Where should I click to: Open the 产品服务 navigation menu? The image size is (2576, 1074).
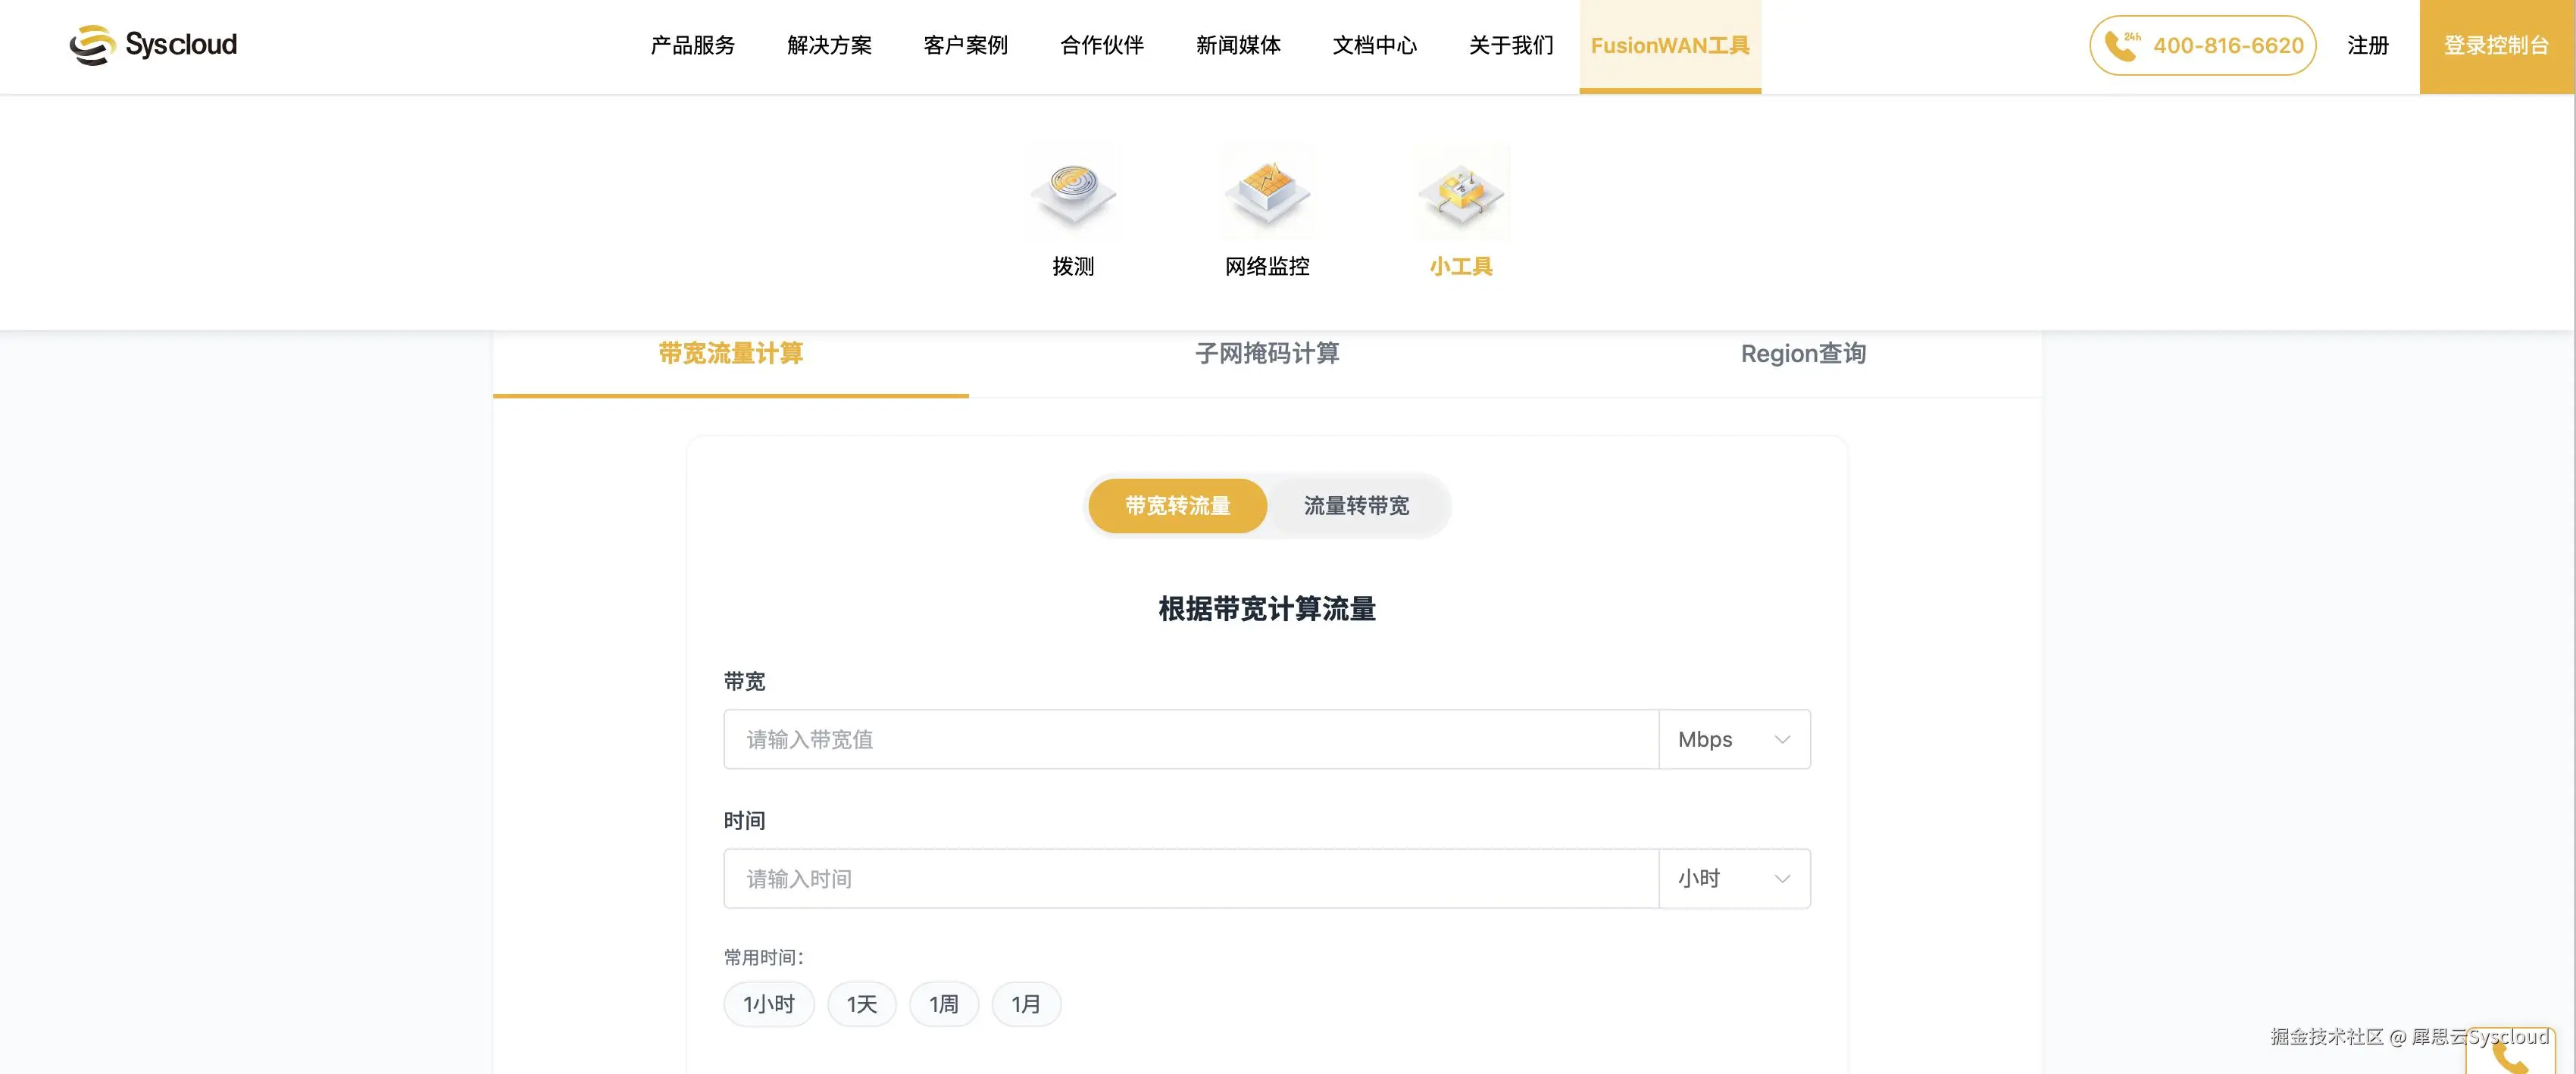point(692,46)
